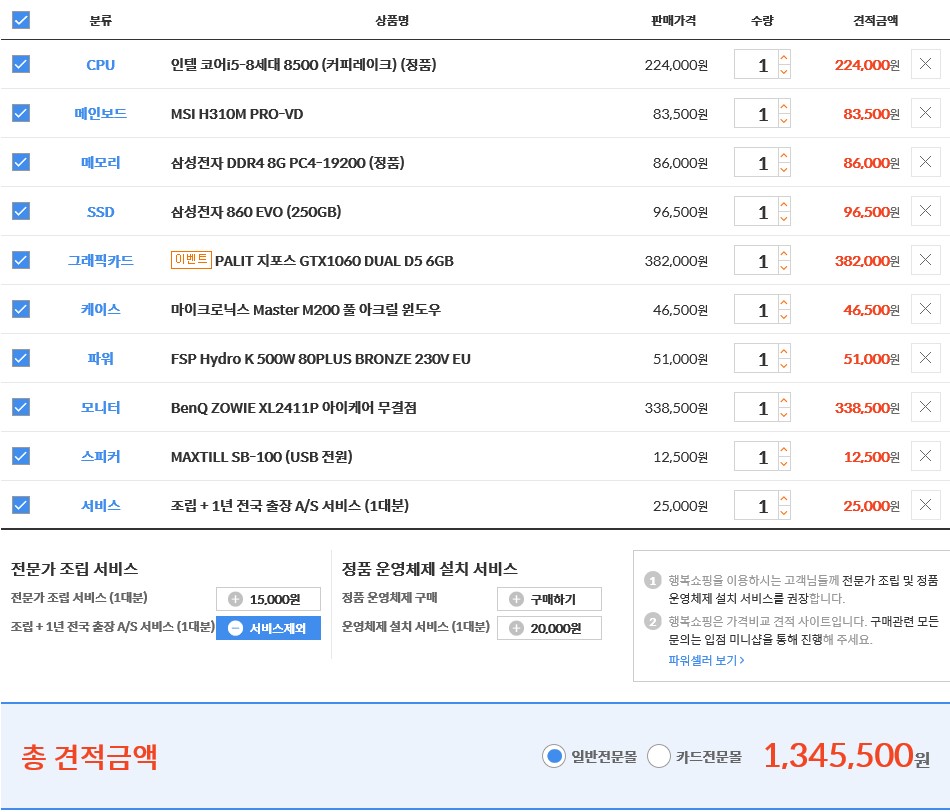Decrease CPU quantity with down arrow
The height and width of the screenshot is (812, 950).
pos(784,72)
